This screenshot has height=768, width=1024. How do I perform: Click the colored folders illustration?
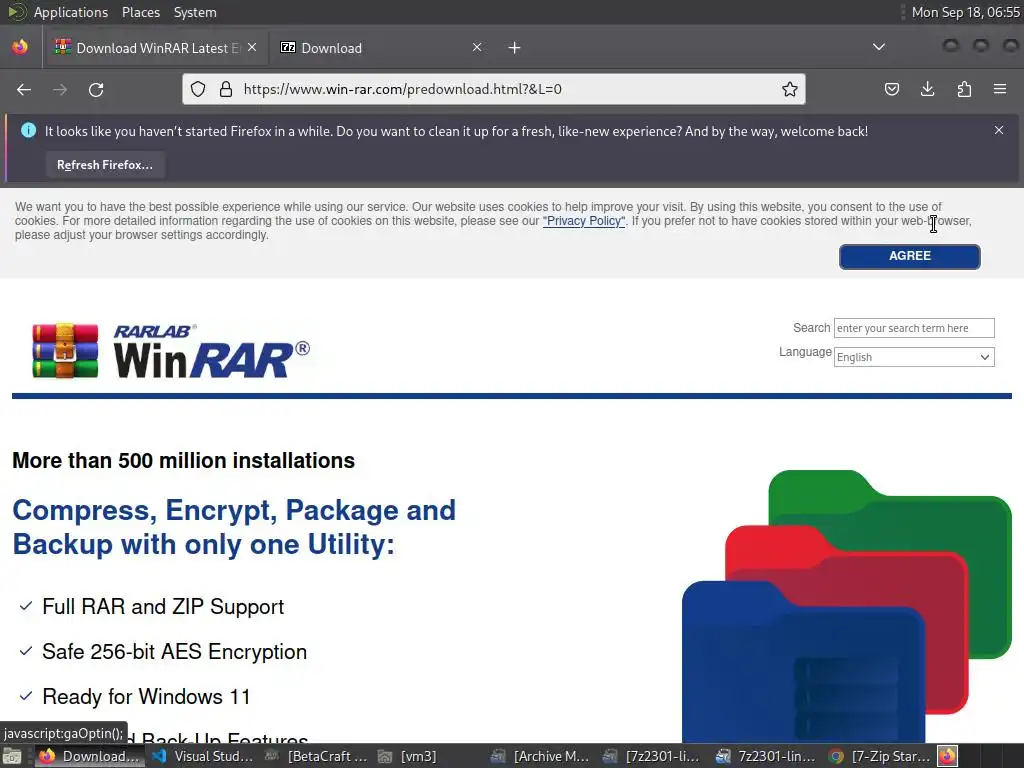click(x=847, y=606)
